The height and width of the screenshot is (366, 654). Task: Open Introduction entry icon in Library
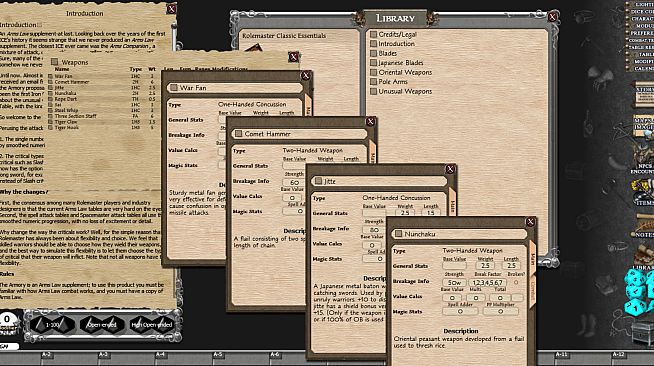click(374, 43)
